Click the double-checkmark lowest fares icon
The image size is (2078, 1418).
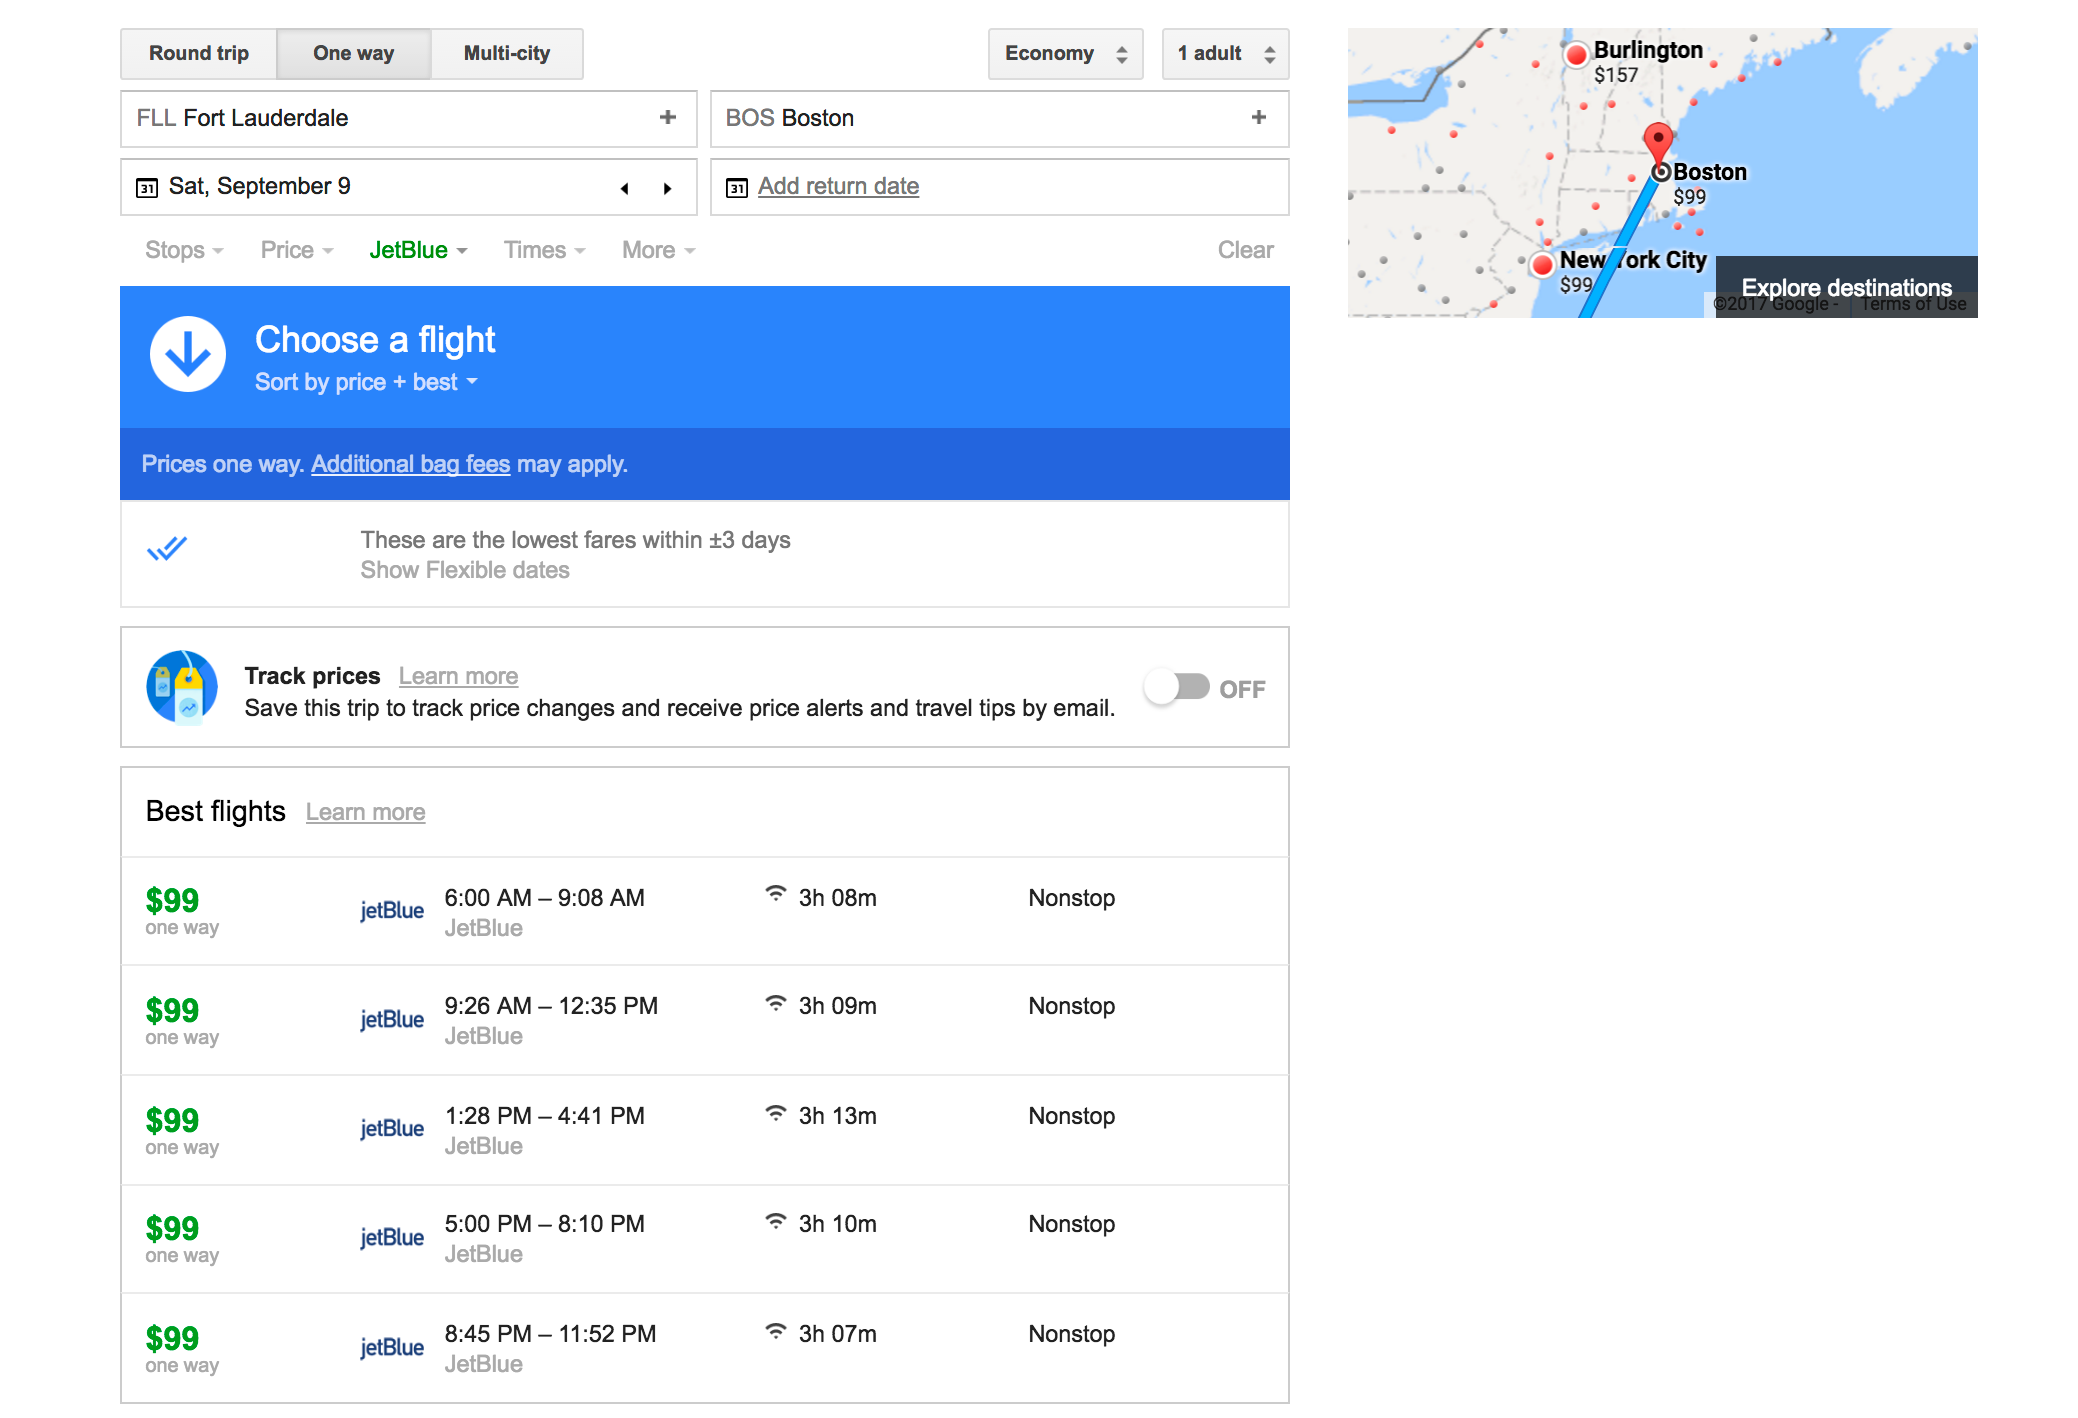pos(167,548)
